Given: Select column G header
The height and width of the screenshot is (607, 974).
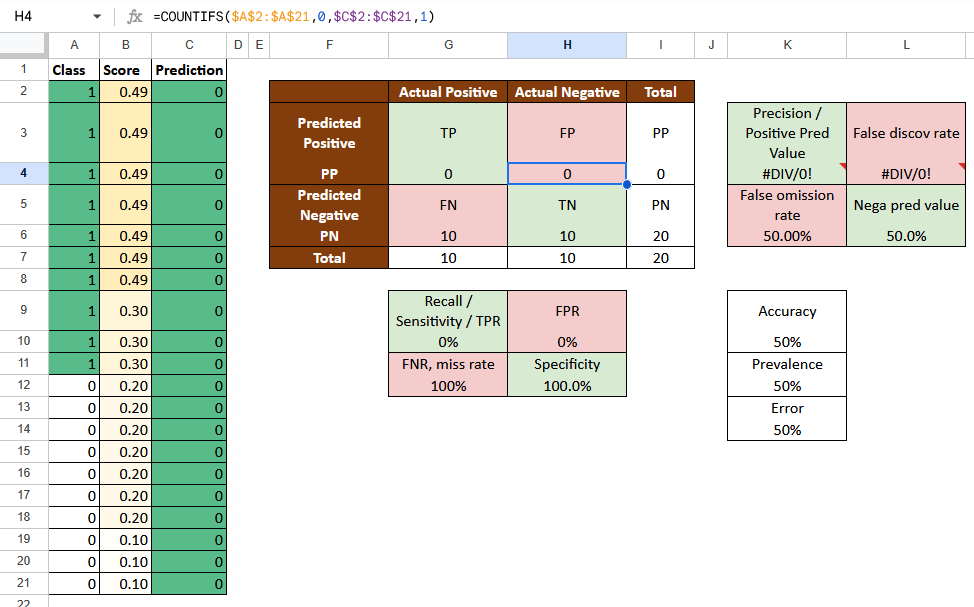Looking at the screenshot, I should (x=448, y=45).
